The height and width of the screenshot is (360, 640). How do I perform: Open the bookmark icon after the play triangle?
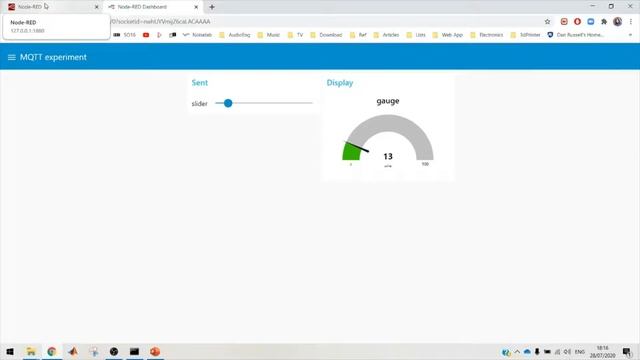(x=173, y=35)
